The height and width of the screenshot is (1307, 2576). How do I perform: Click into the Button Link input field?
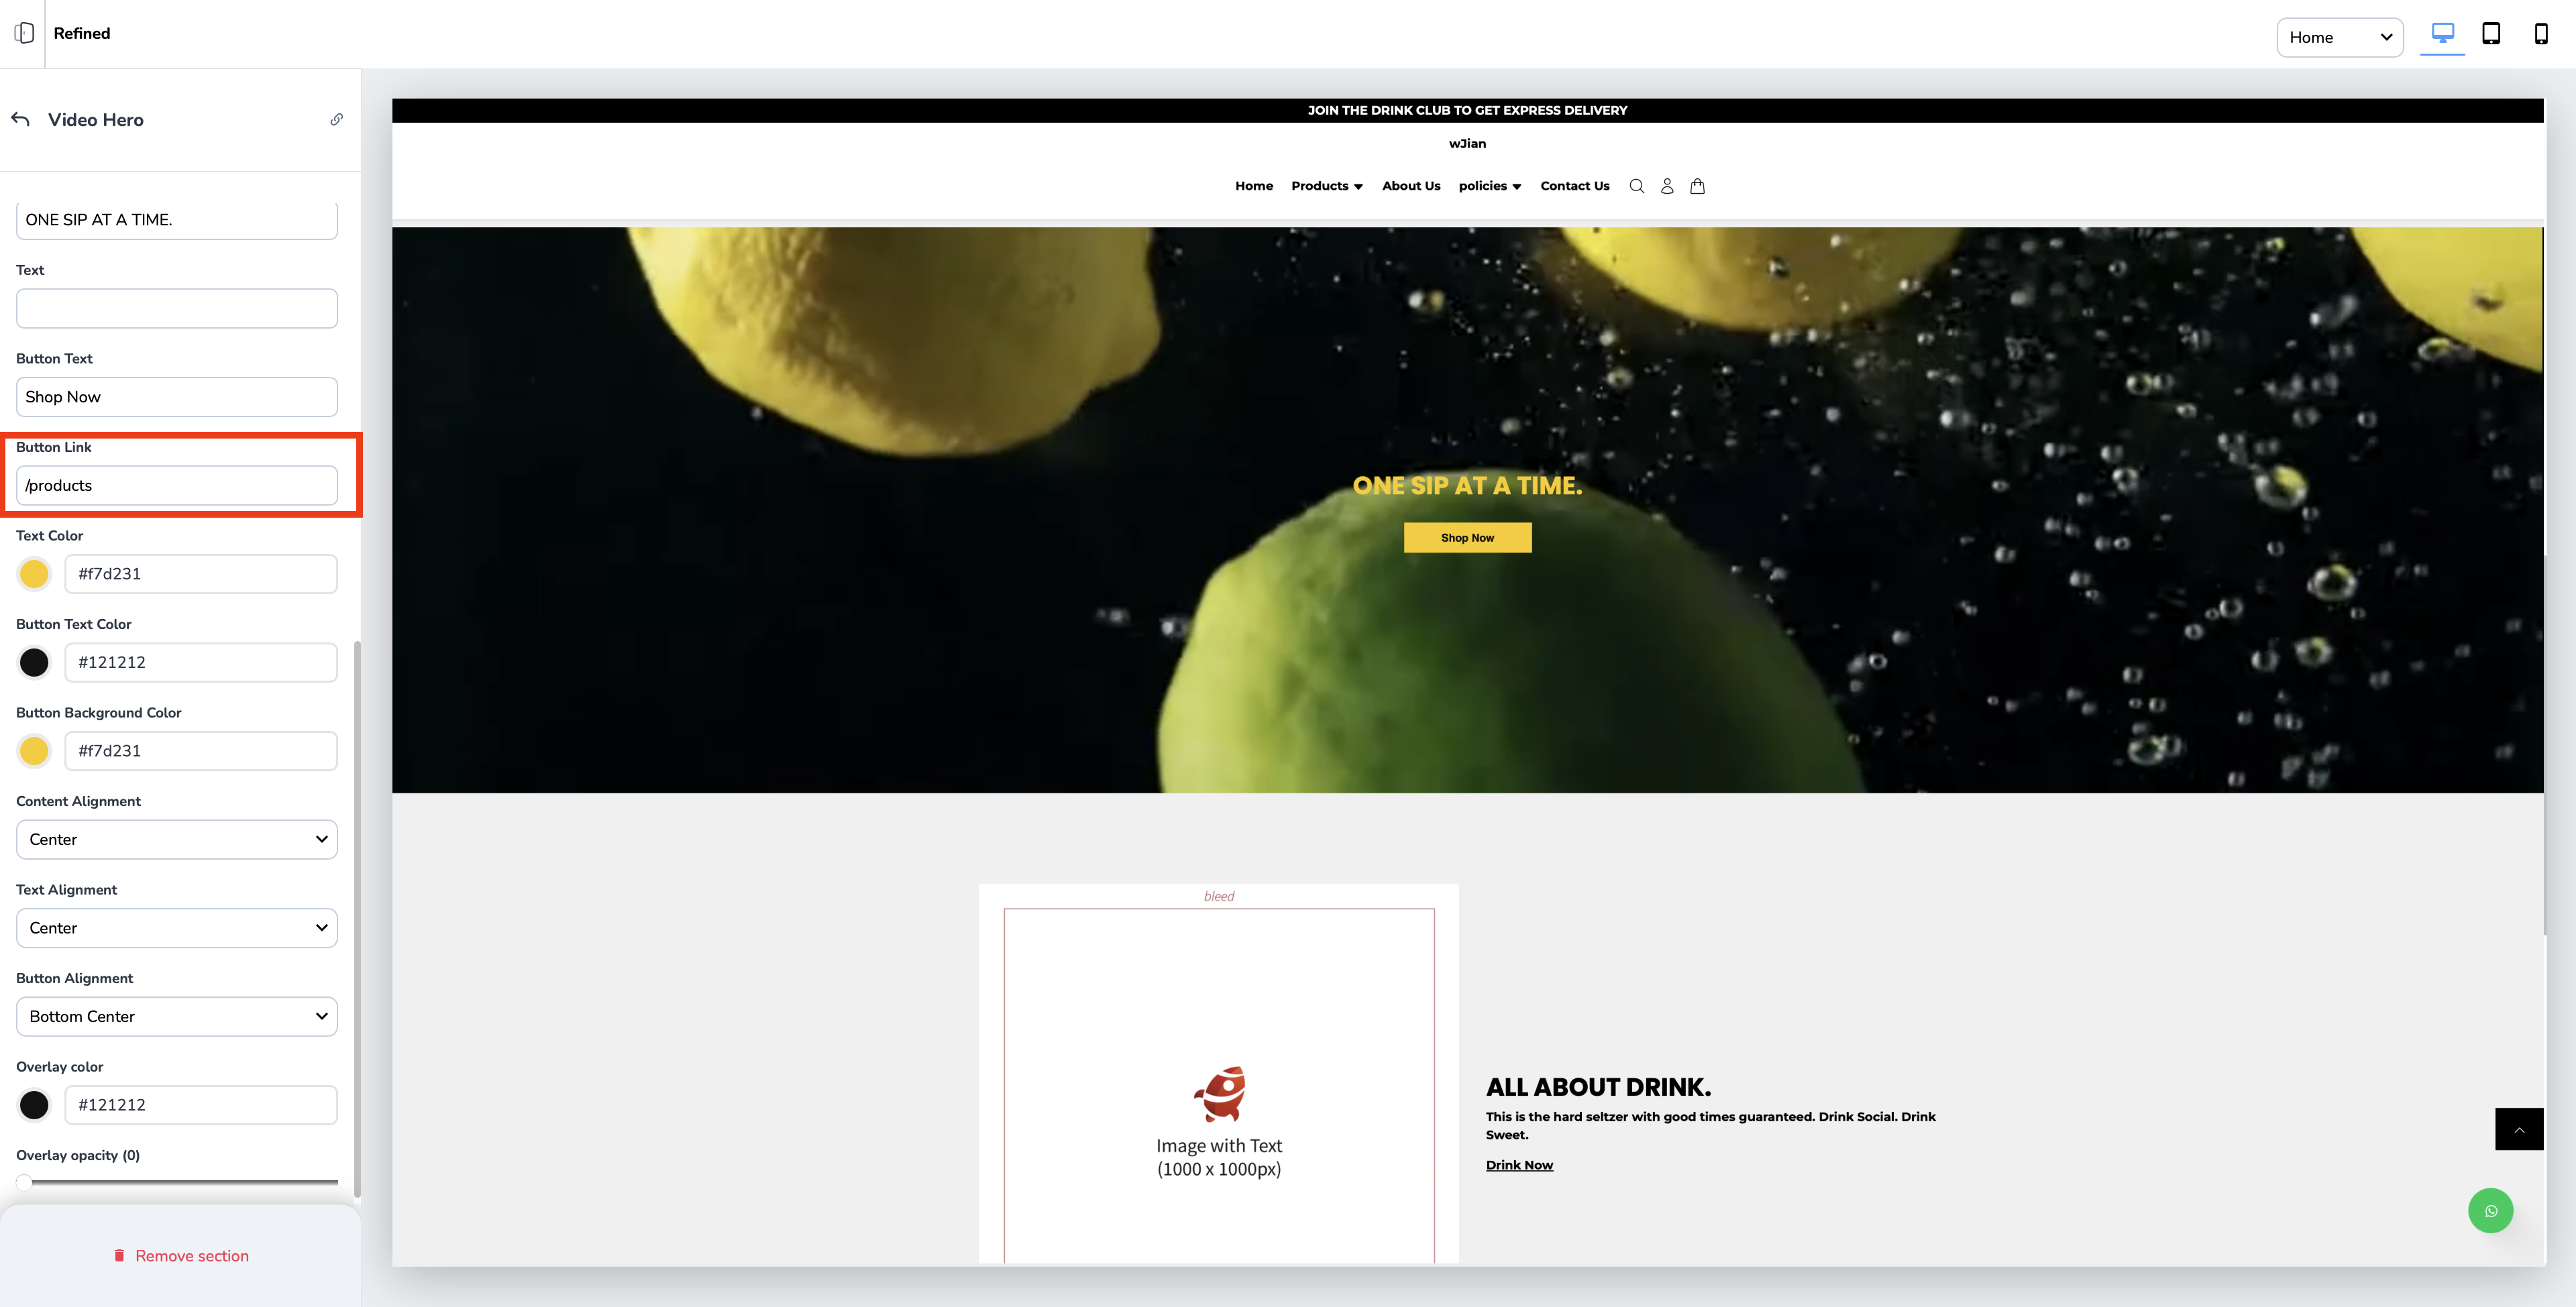(x=177, y=485)
